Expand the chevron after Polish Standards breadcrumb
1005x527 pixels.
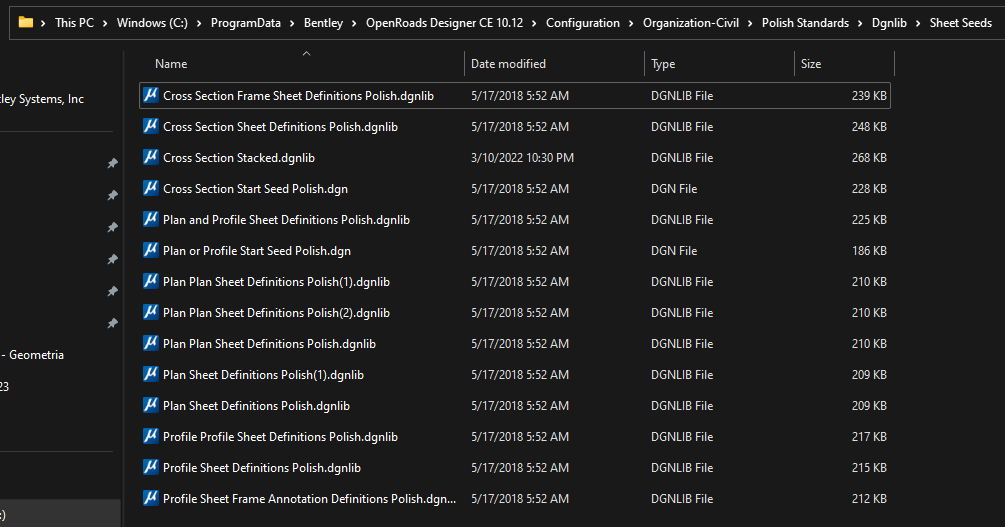(860, 23)
